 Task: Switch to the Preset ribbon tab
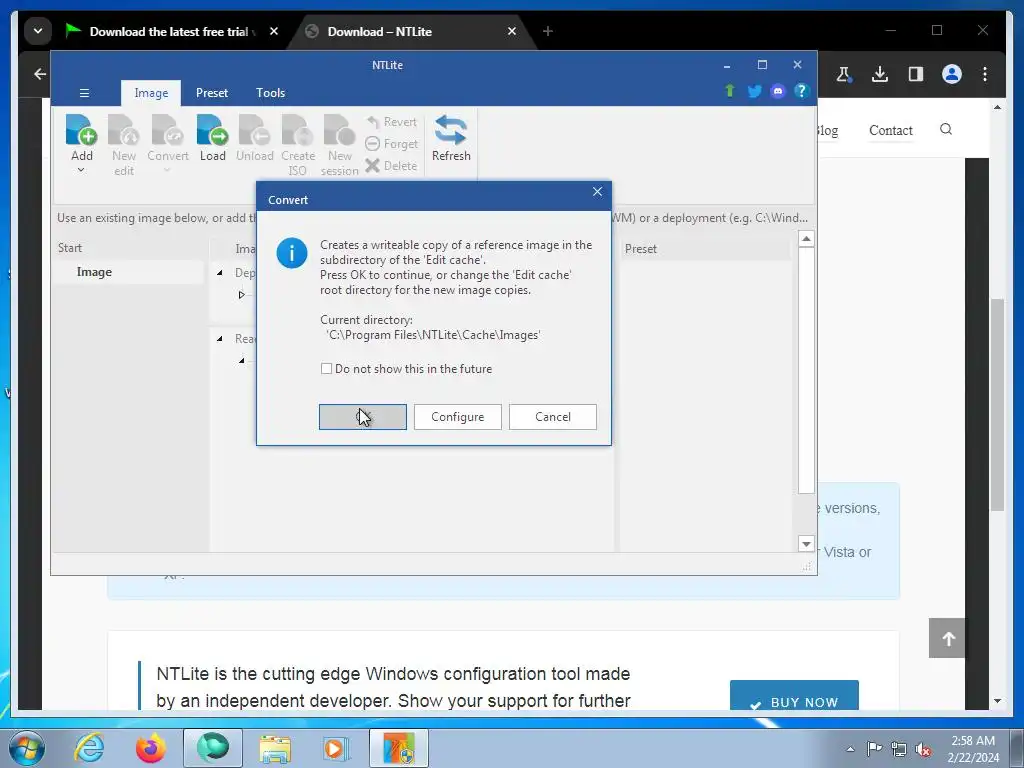212,93
